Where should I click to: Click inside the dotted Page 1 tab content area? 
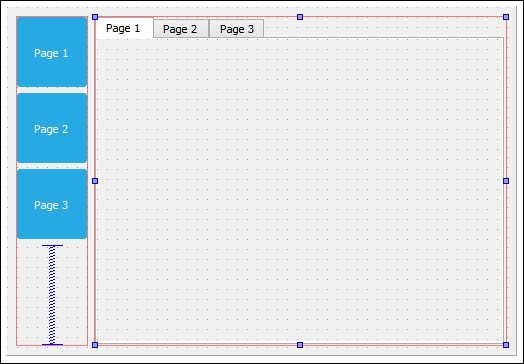tap(300, 190)
